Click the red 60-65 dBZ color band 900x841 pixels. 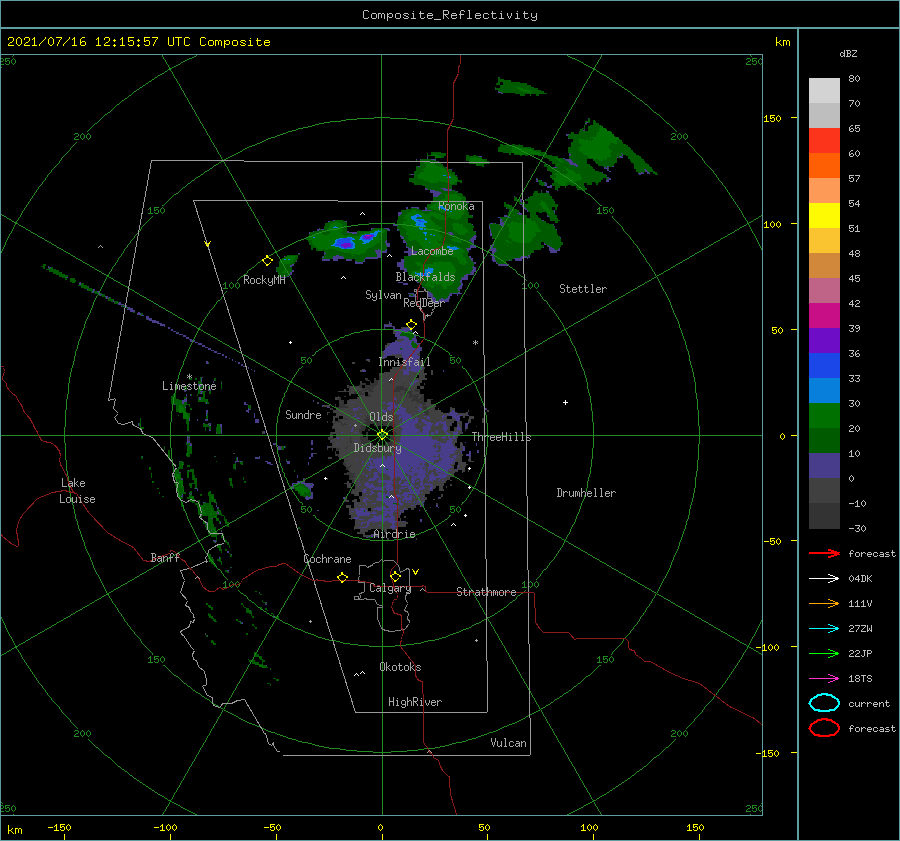coord(824,141)
